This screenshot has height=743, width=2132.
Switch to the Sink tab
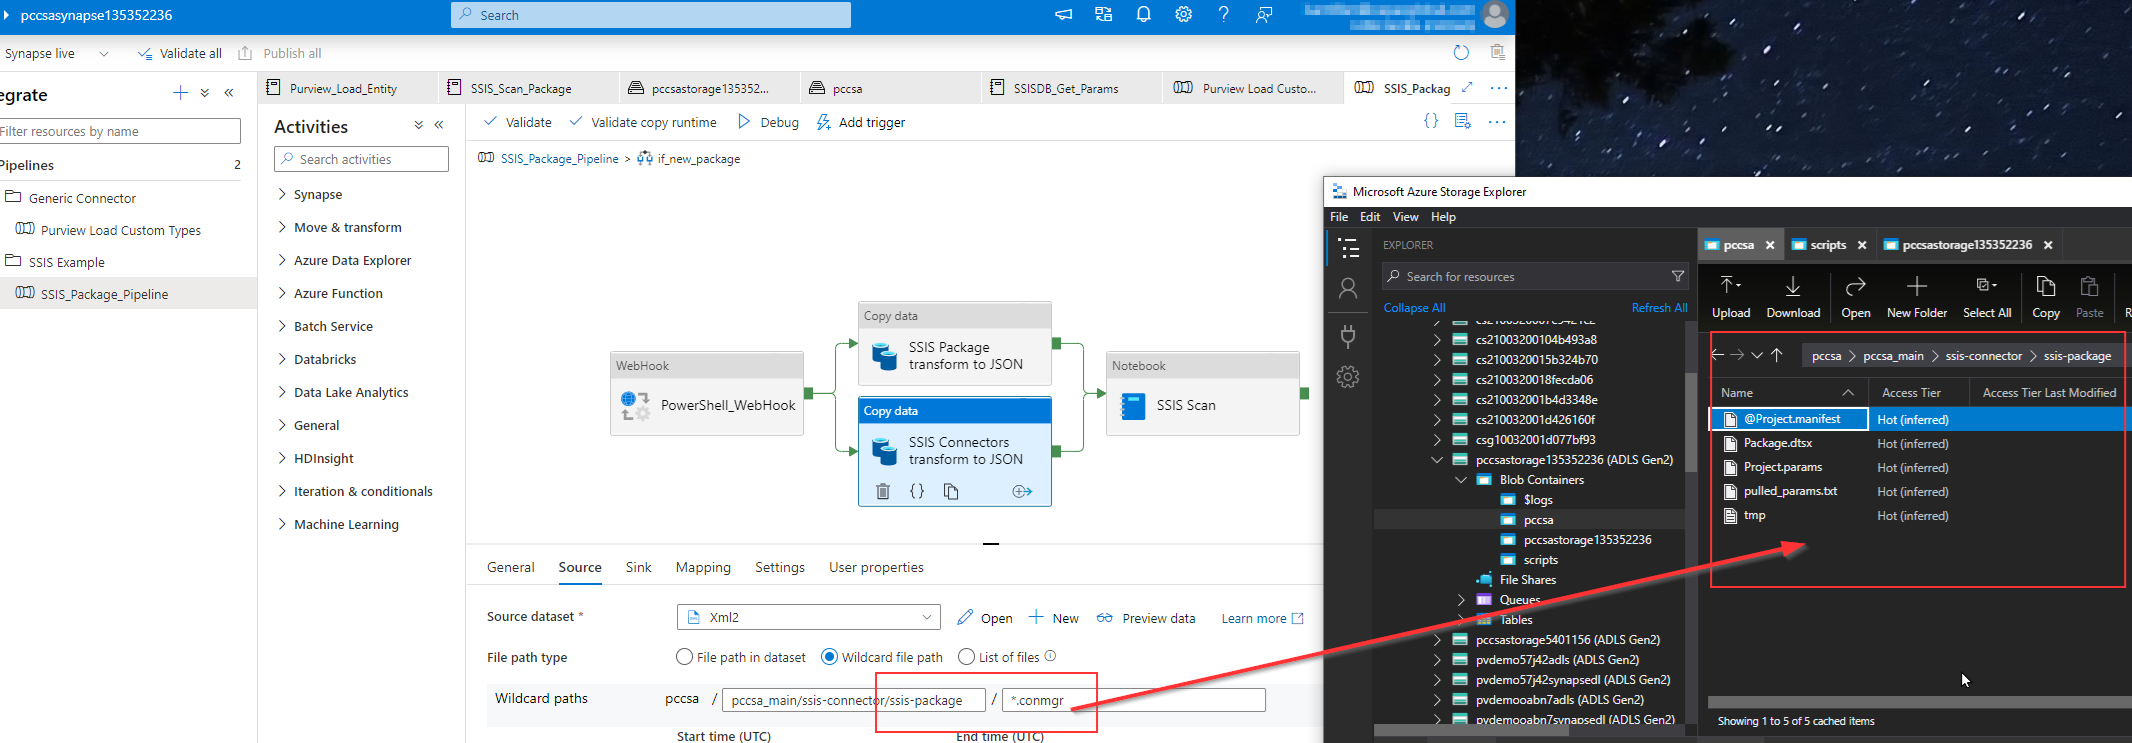(638, 567)
